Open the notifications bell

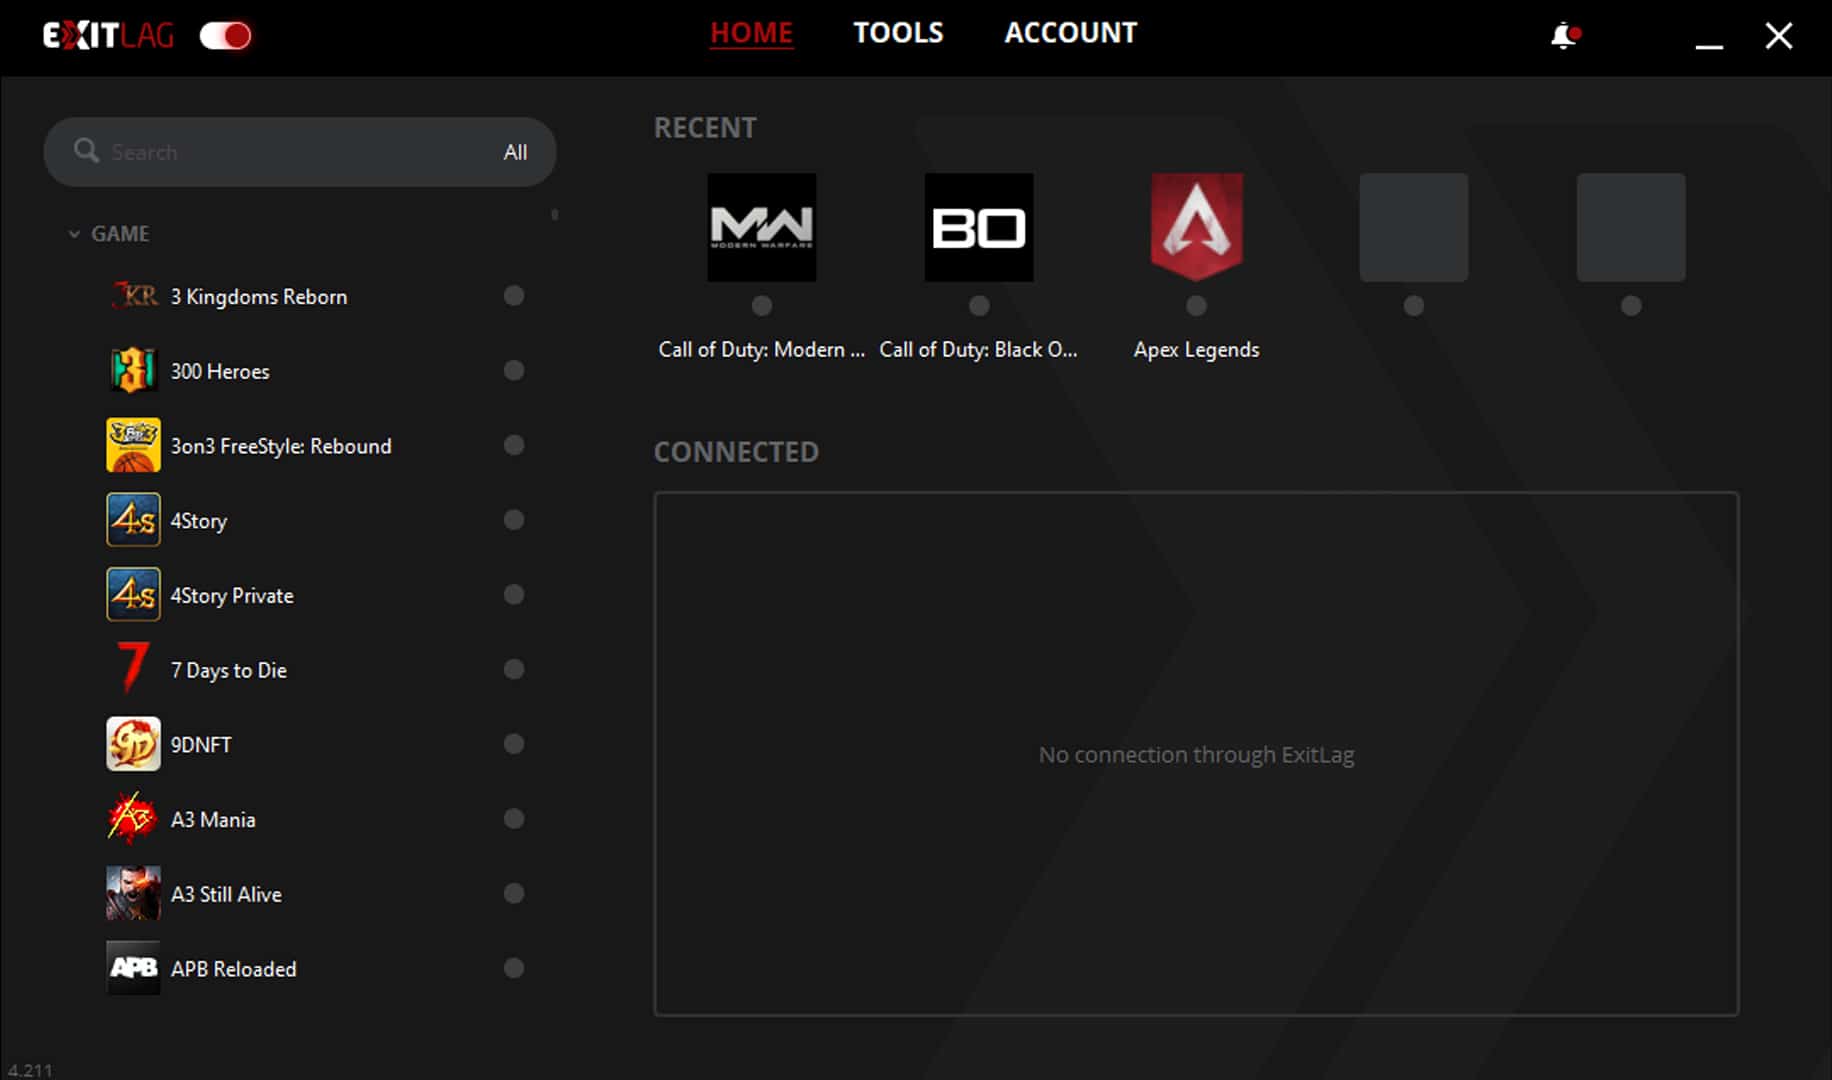(1563, 34)
